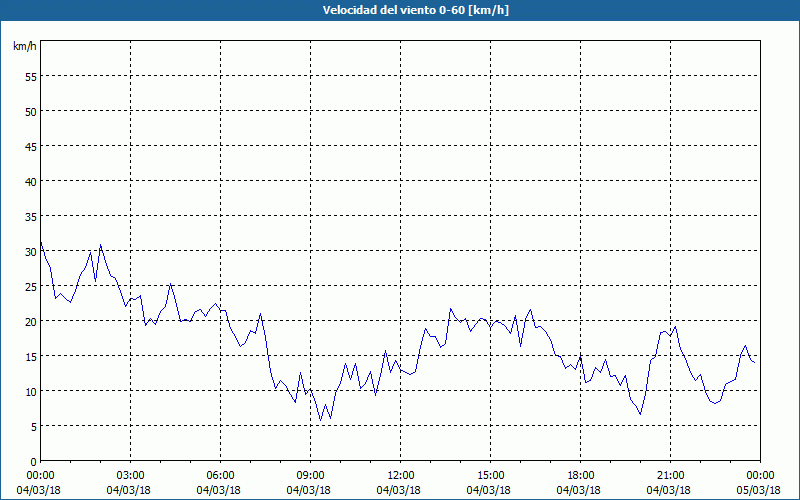Click the 15 y-axis value
The height and width of the screenshot is (500, 800).
31,357
